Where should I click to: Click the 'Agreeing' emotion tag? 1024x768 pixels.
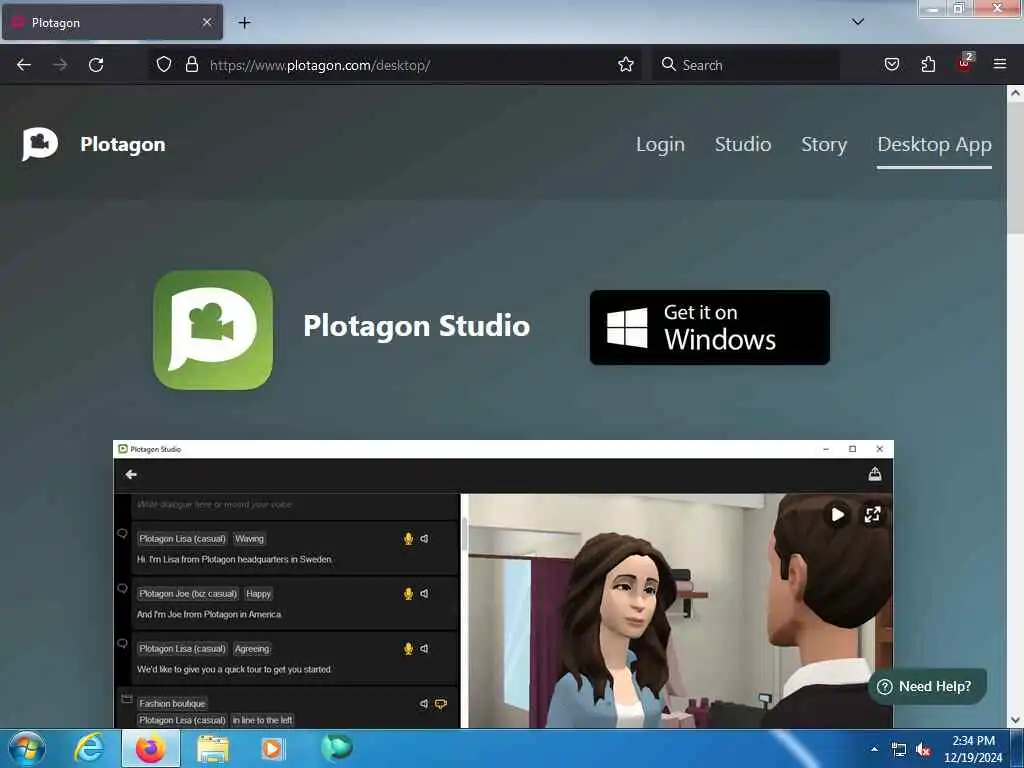click(x=252, y=648)
